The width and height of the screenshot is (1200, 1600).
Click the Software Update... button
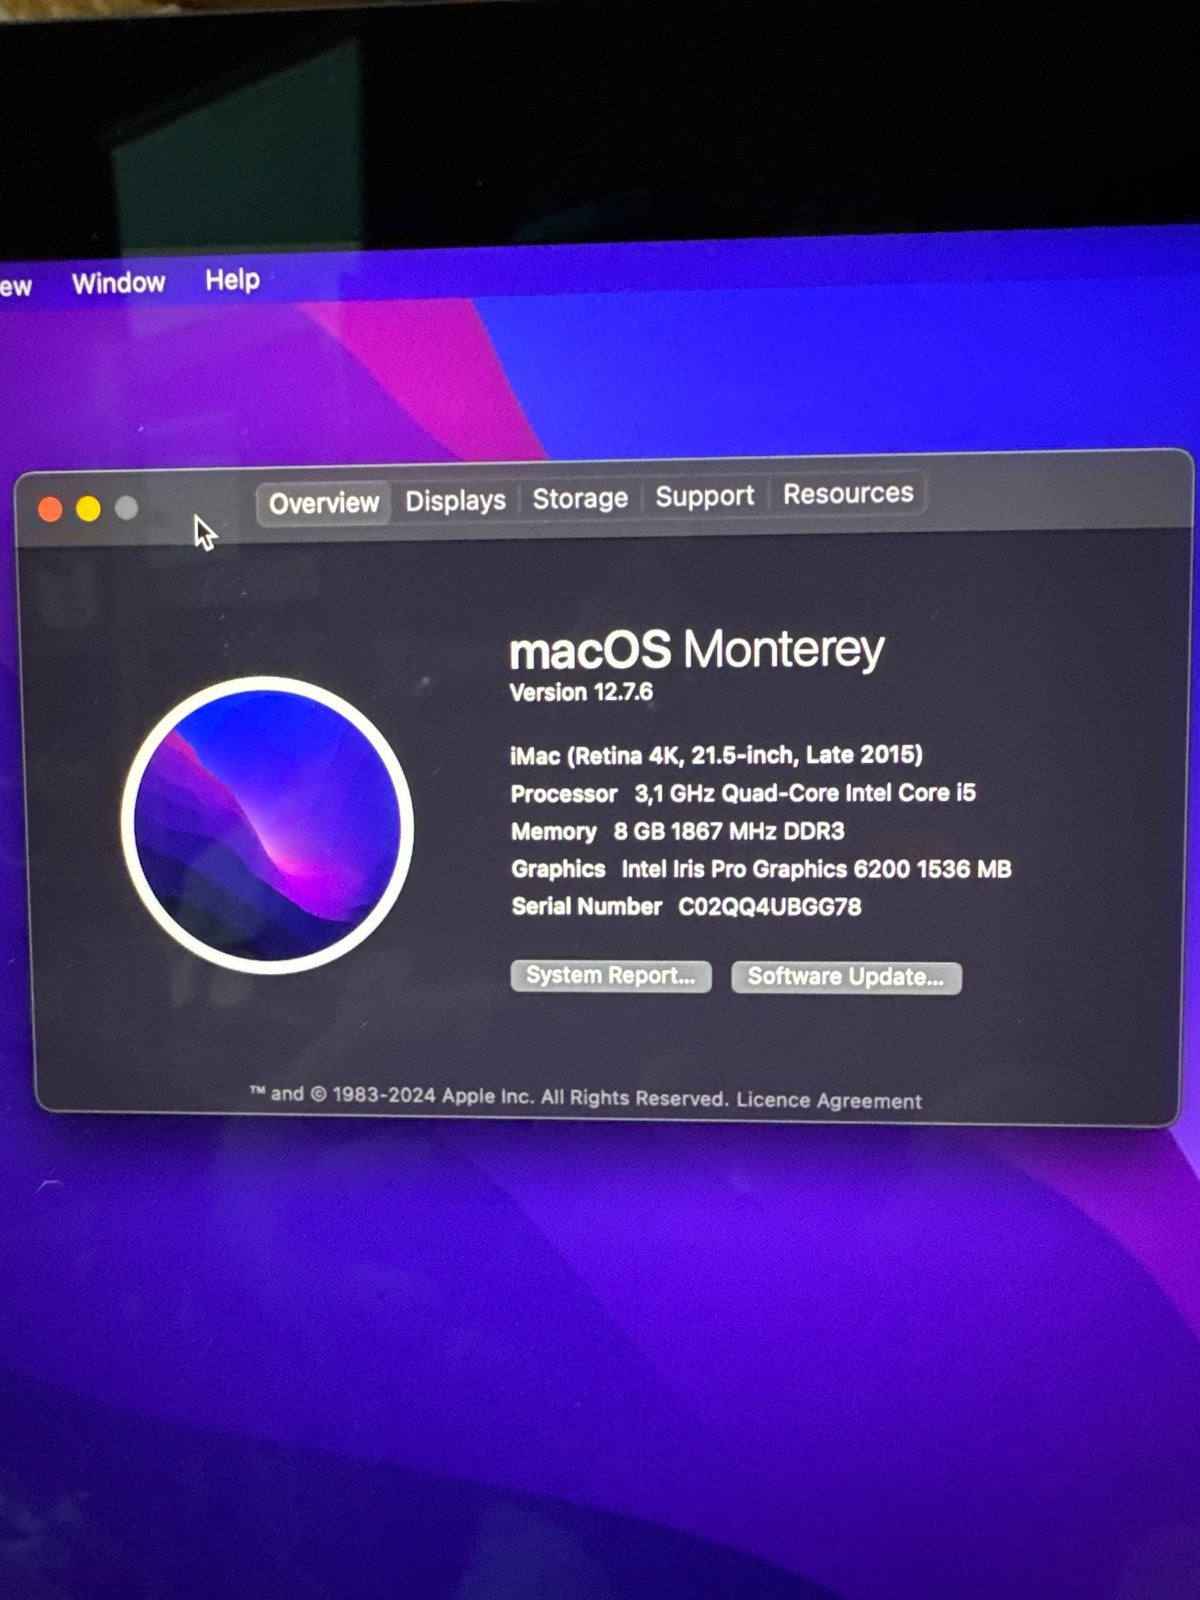846,977
